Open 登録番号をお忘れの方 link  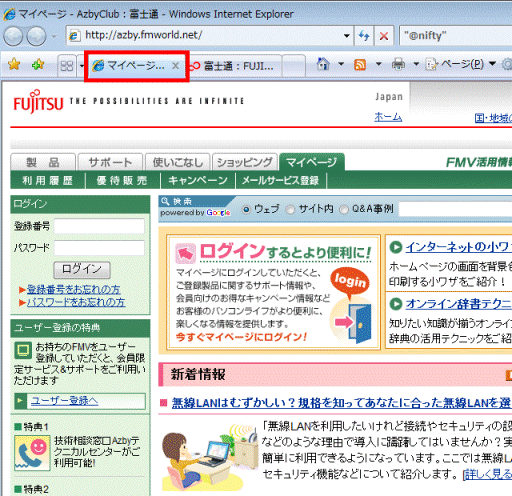point(74,289)
